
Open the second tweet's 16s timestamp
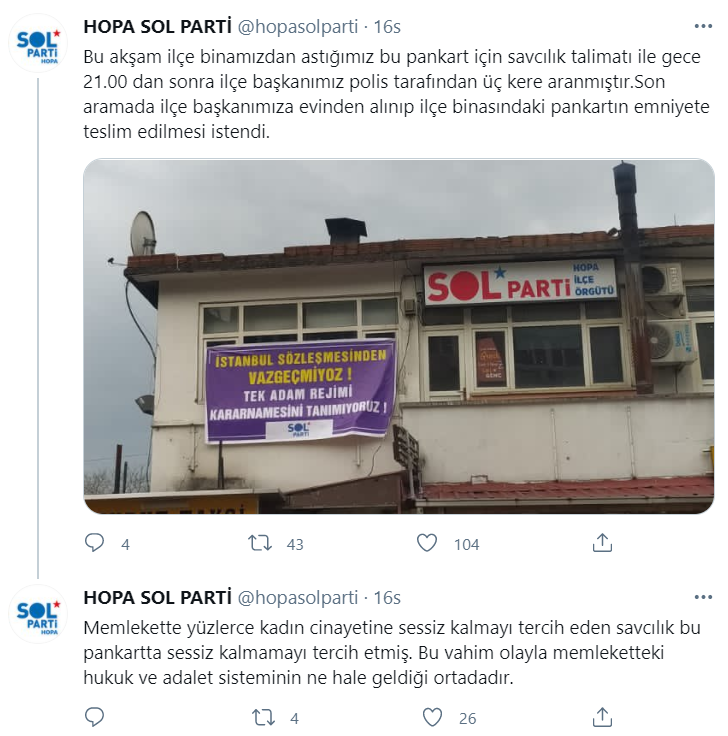pyautogui.click(x=387, y=598)
